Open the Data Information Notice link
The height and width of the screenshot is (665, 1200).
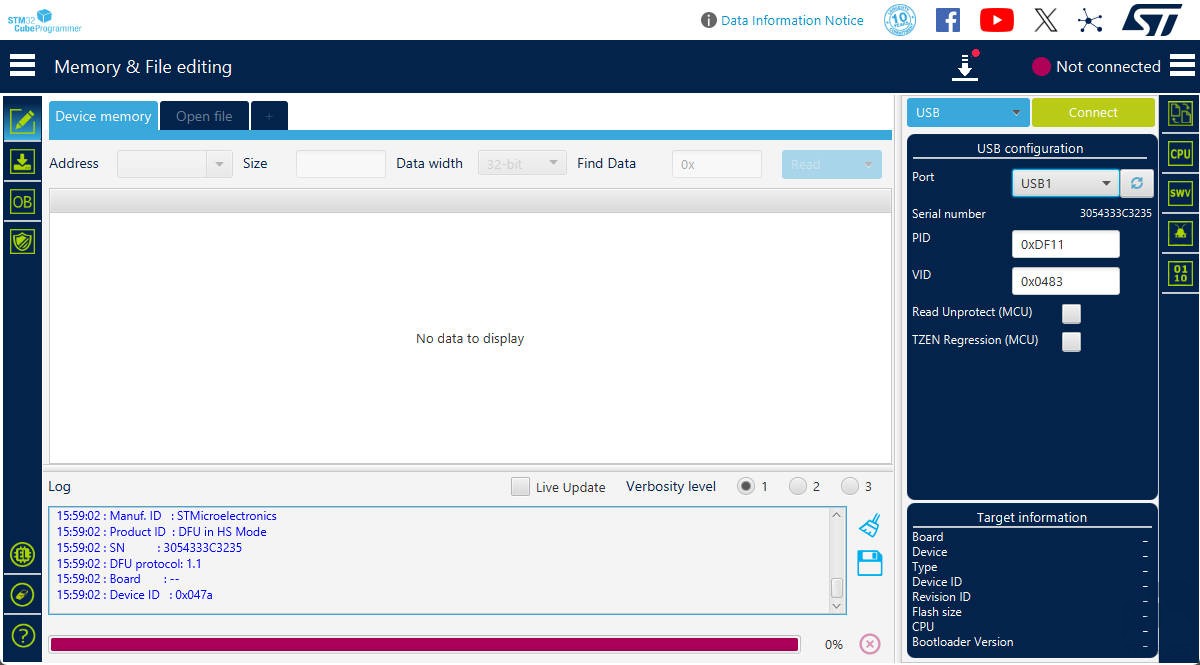pos(792,20)
